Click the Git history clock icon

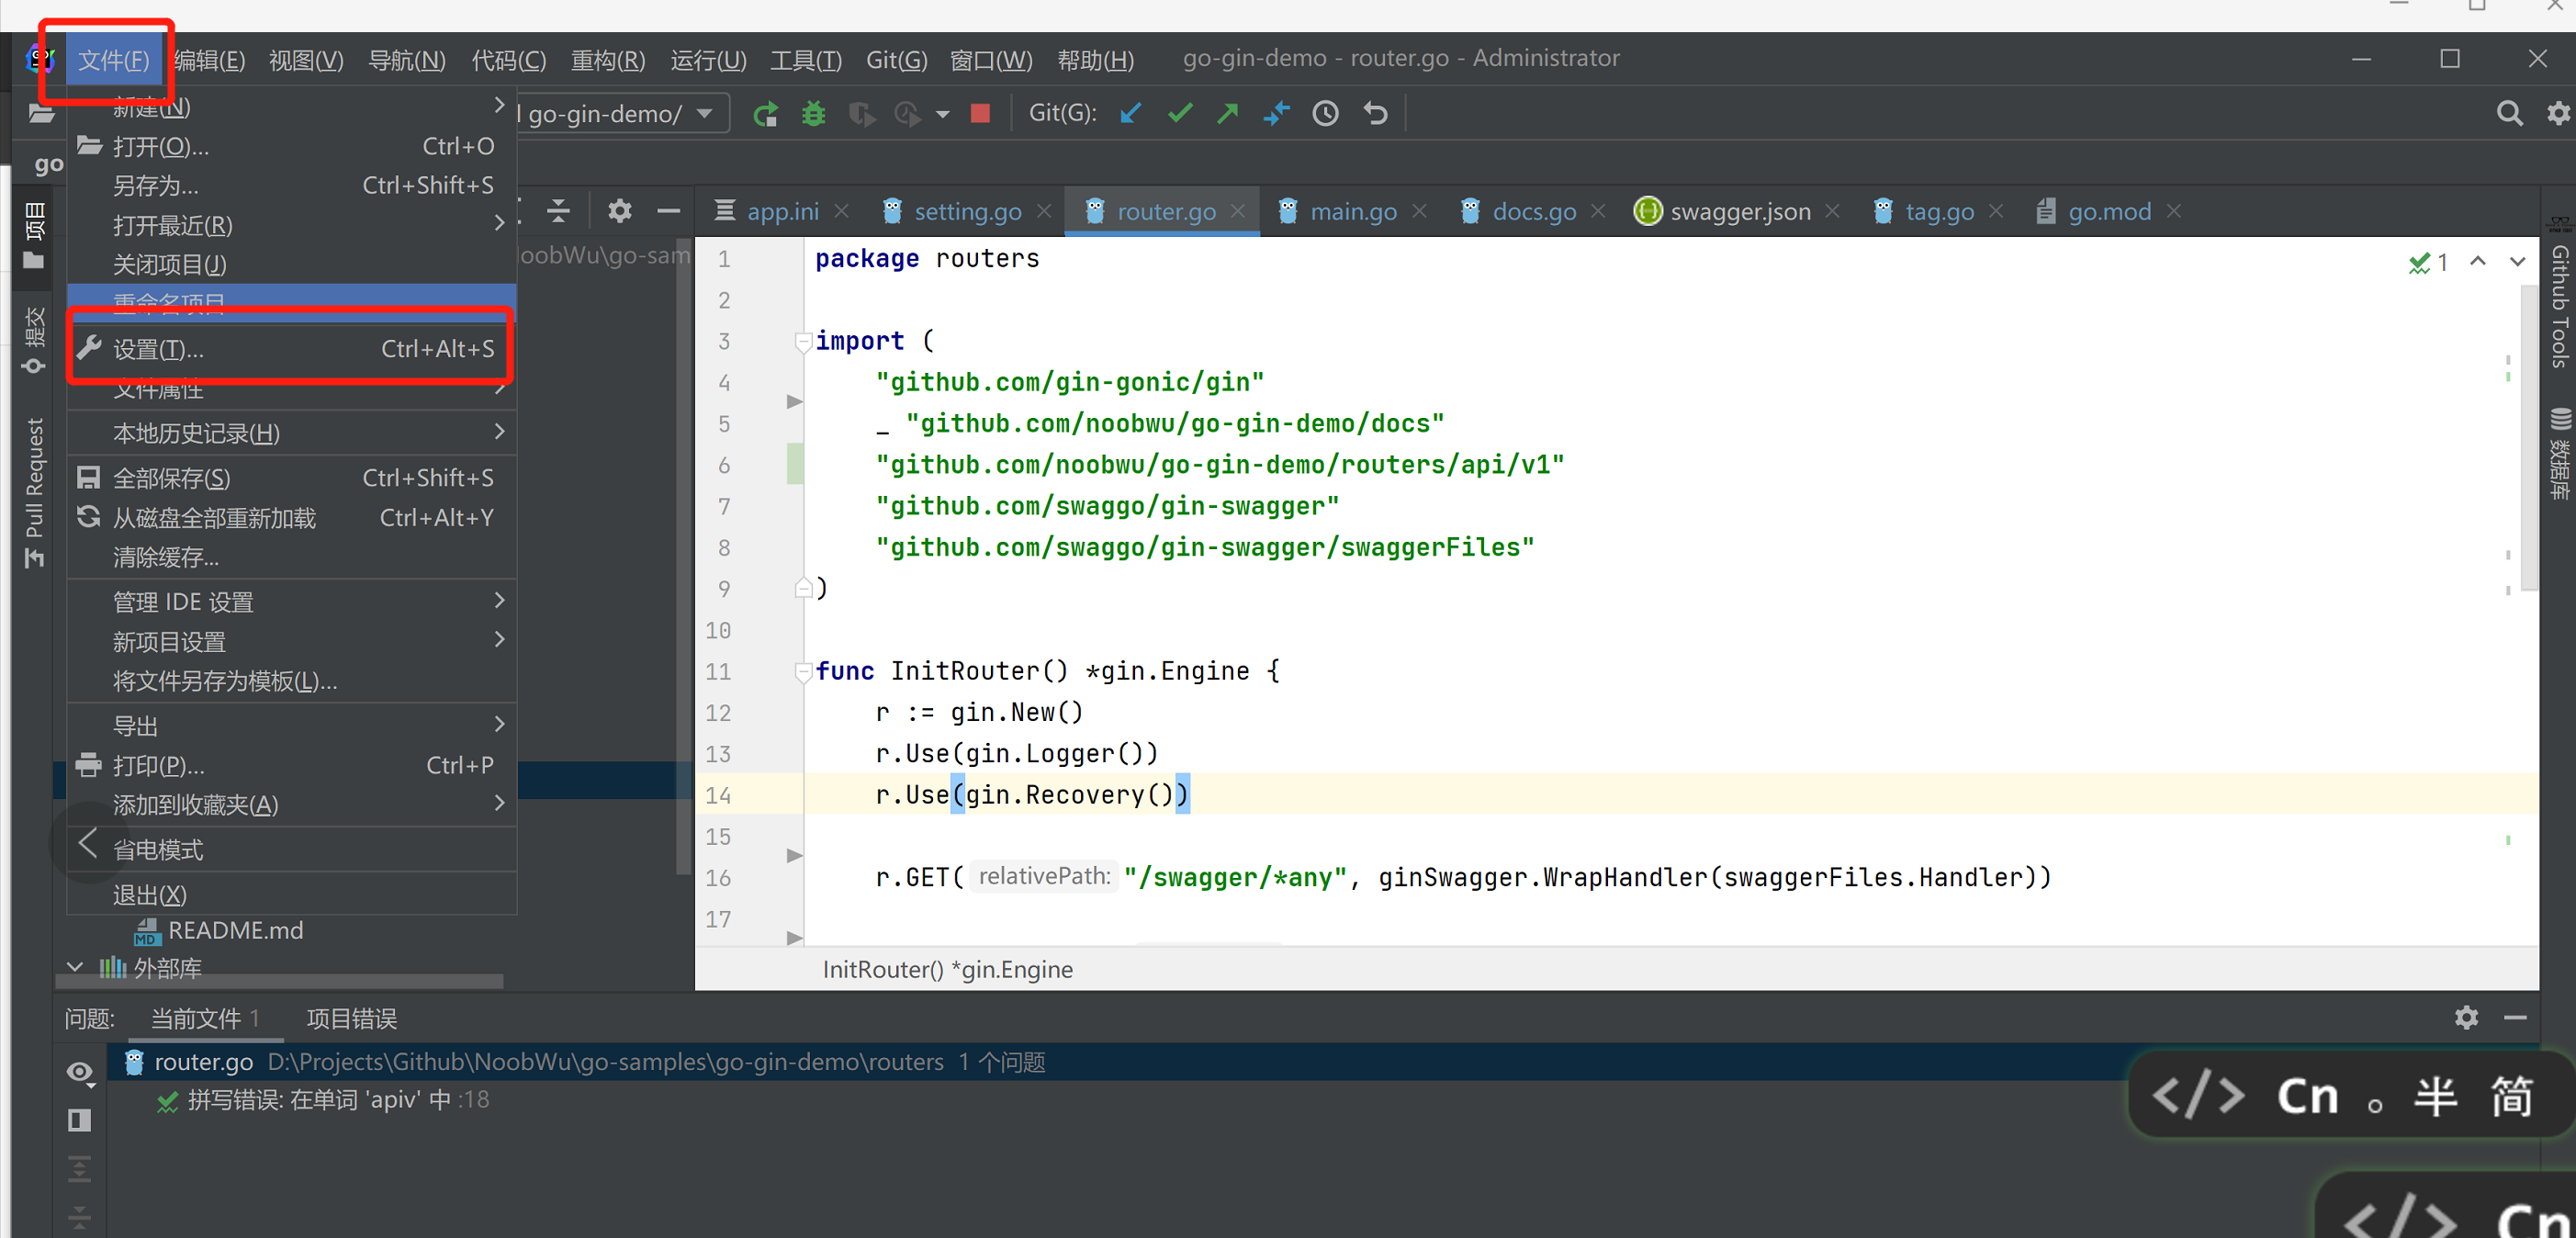coord(1325,114)
